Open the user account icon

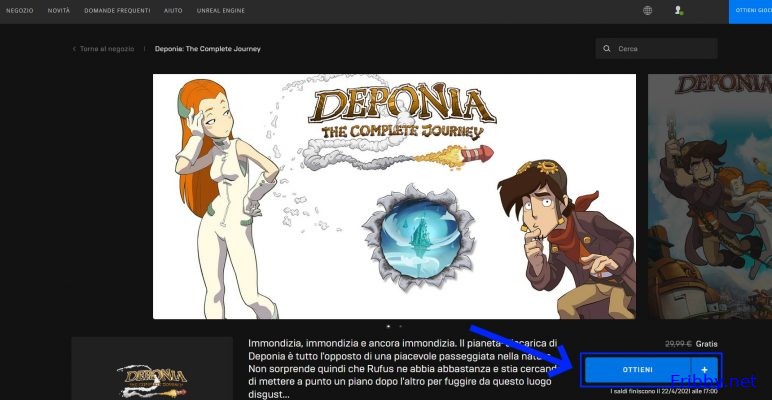[679, 10]
